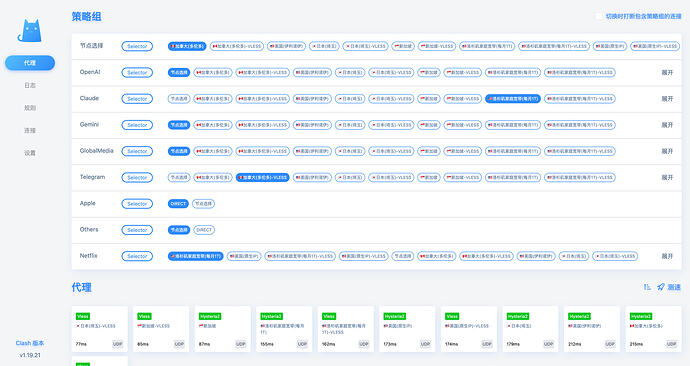Open the 174ms 美国(原生IP)-VLESS card
This screenshot has height=366, width=690.
click(469, 329)
